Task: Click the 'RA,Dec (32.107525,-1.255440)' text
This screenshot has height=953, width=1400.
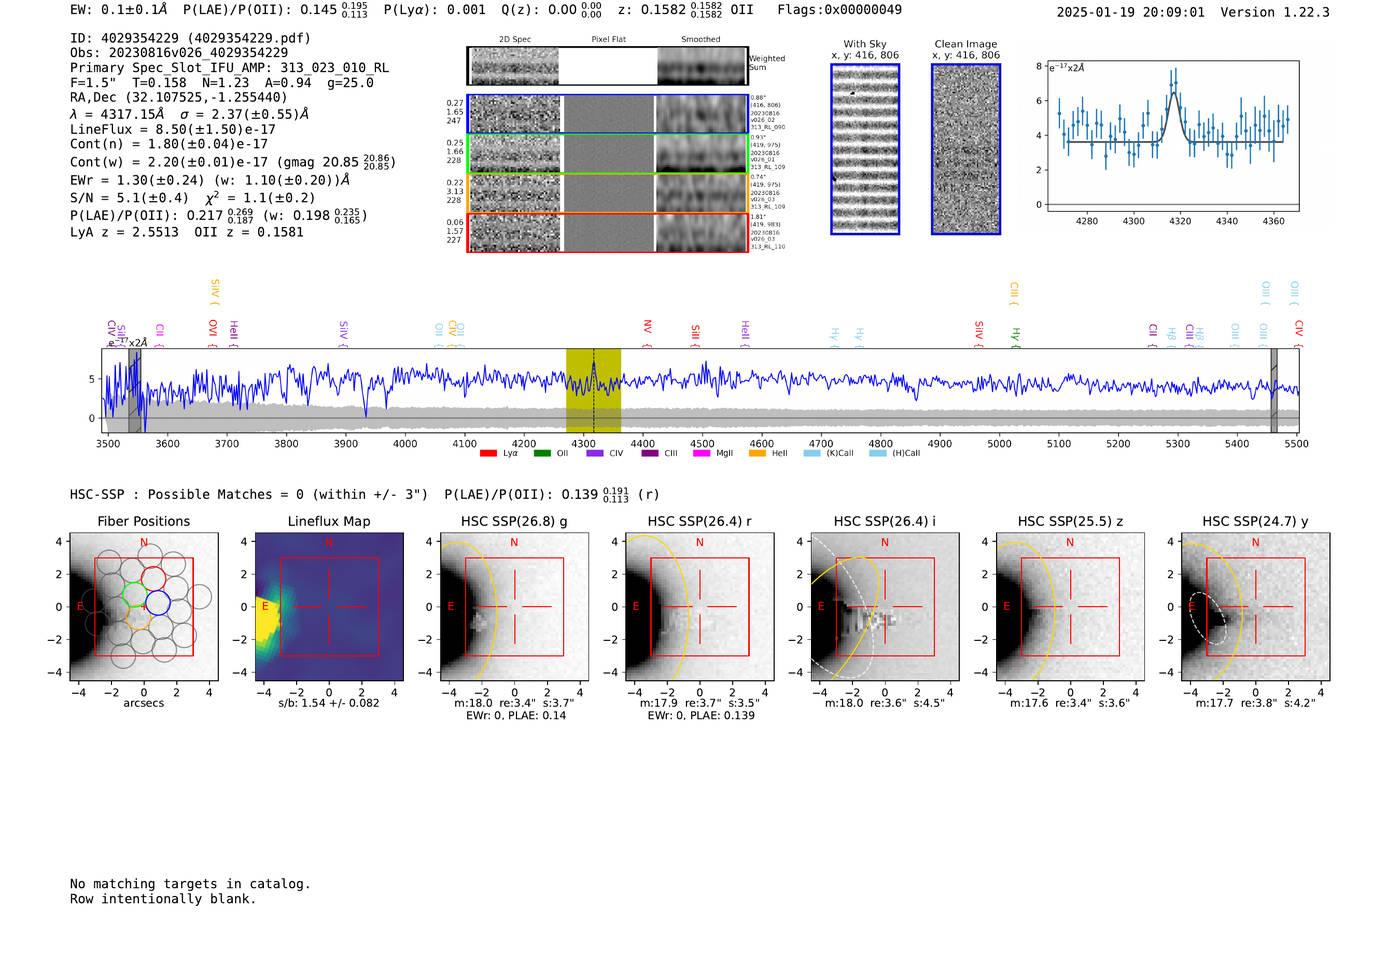Action: [x=178, y=97]
